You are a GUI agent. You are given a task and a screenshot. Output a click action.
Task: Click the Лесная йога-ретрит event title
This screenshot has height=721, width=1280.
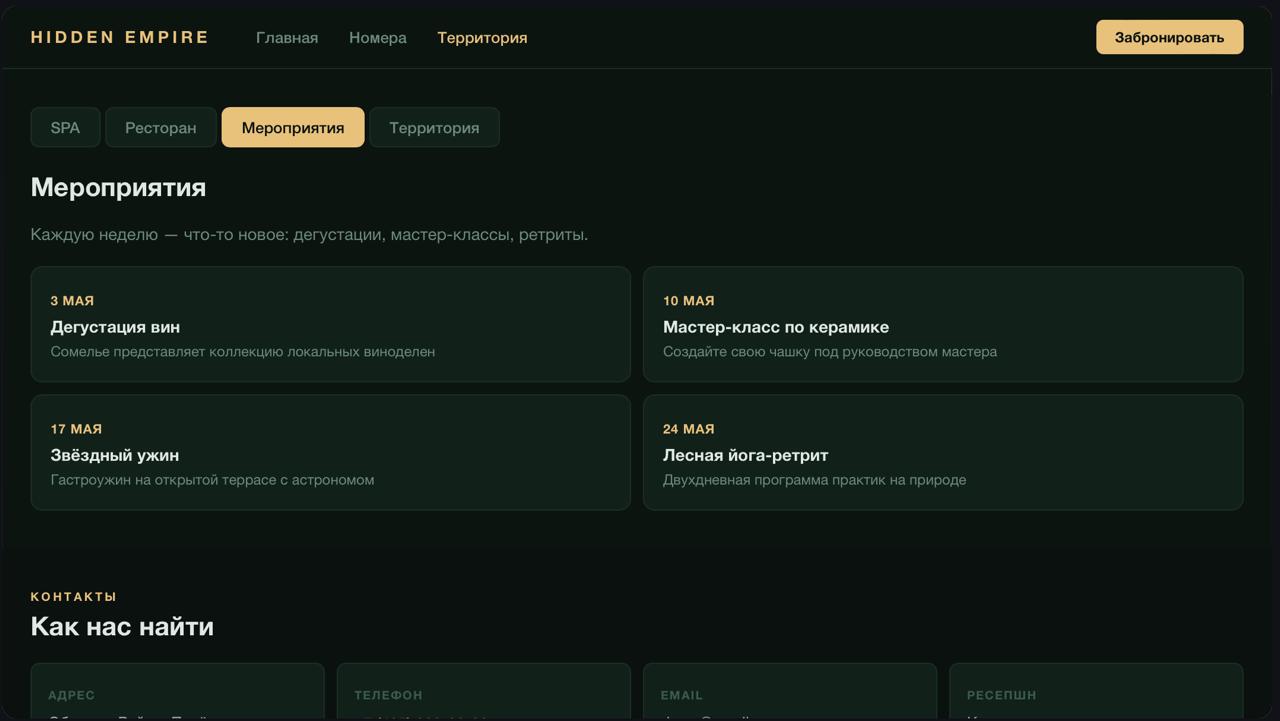[745, 455]
